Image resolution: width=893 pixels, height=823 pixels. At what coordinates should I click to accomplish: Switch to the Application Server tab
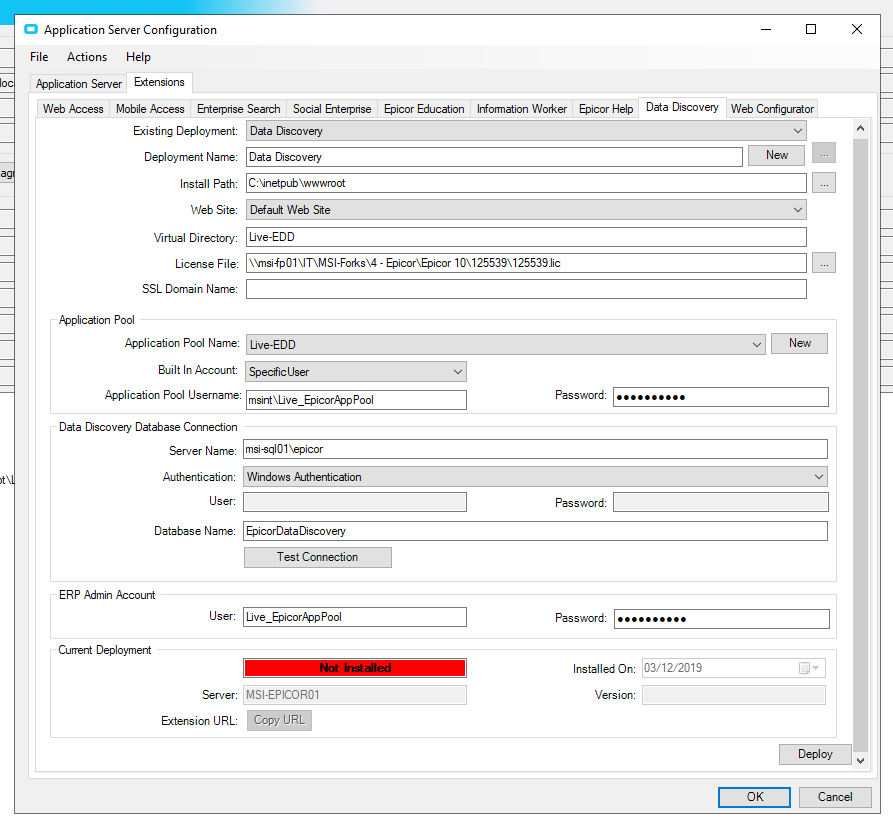tap(79, 84)
